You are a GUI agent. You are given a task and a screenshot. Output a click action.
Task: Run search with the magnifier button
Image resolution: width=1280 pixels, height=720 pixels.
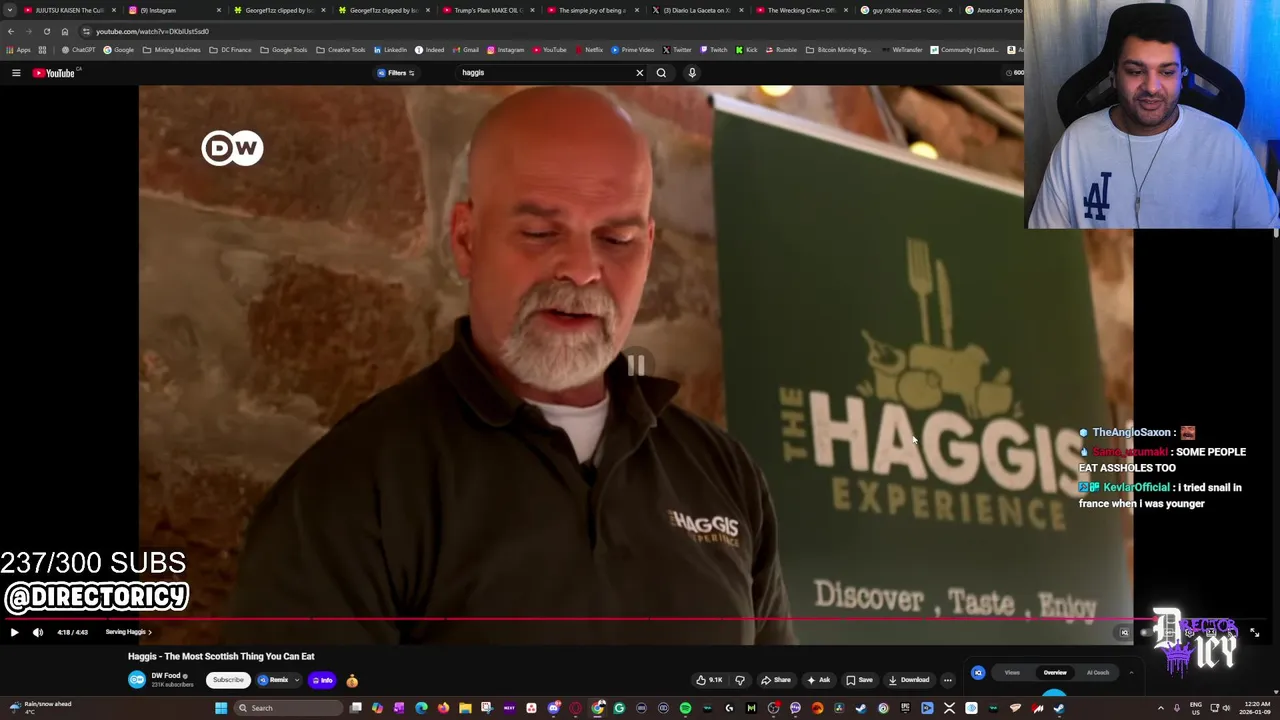(x=661, y=73)
